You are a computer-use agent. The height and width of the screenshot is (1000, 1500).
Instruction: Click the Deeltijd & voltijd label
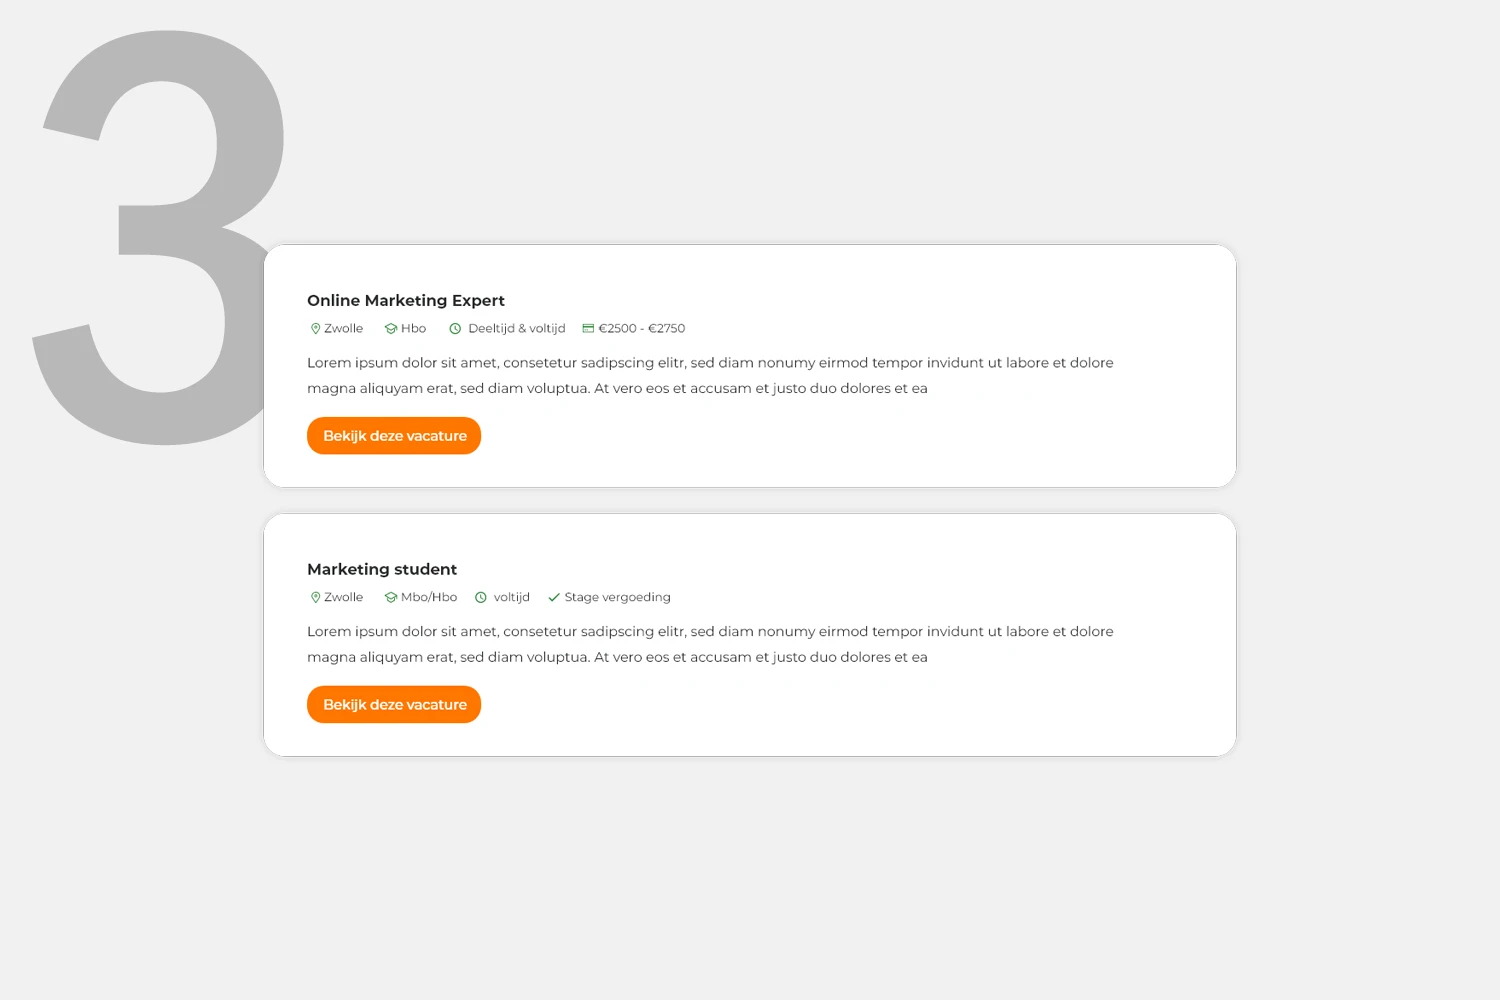tap(517, 328)
